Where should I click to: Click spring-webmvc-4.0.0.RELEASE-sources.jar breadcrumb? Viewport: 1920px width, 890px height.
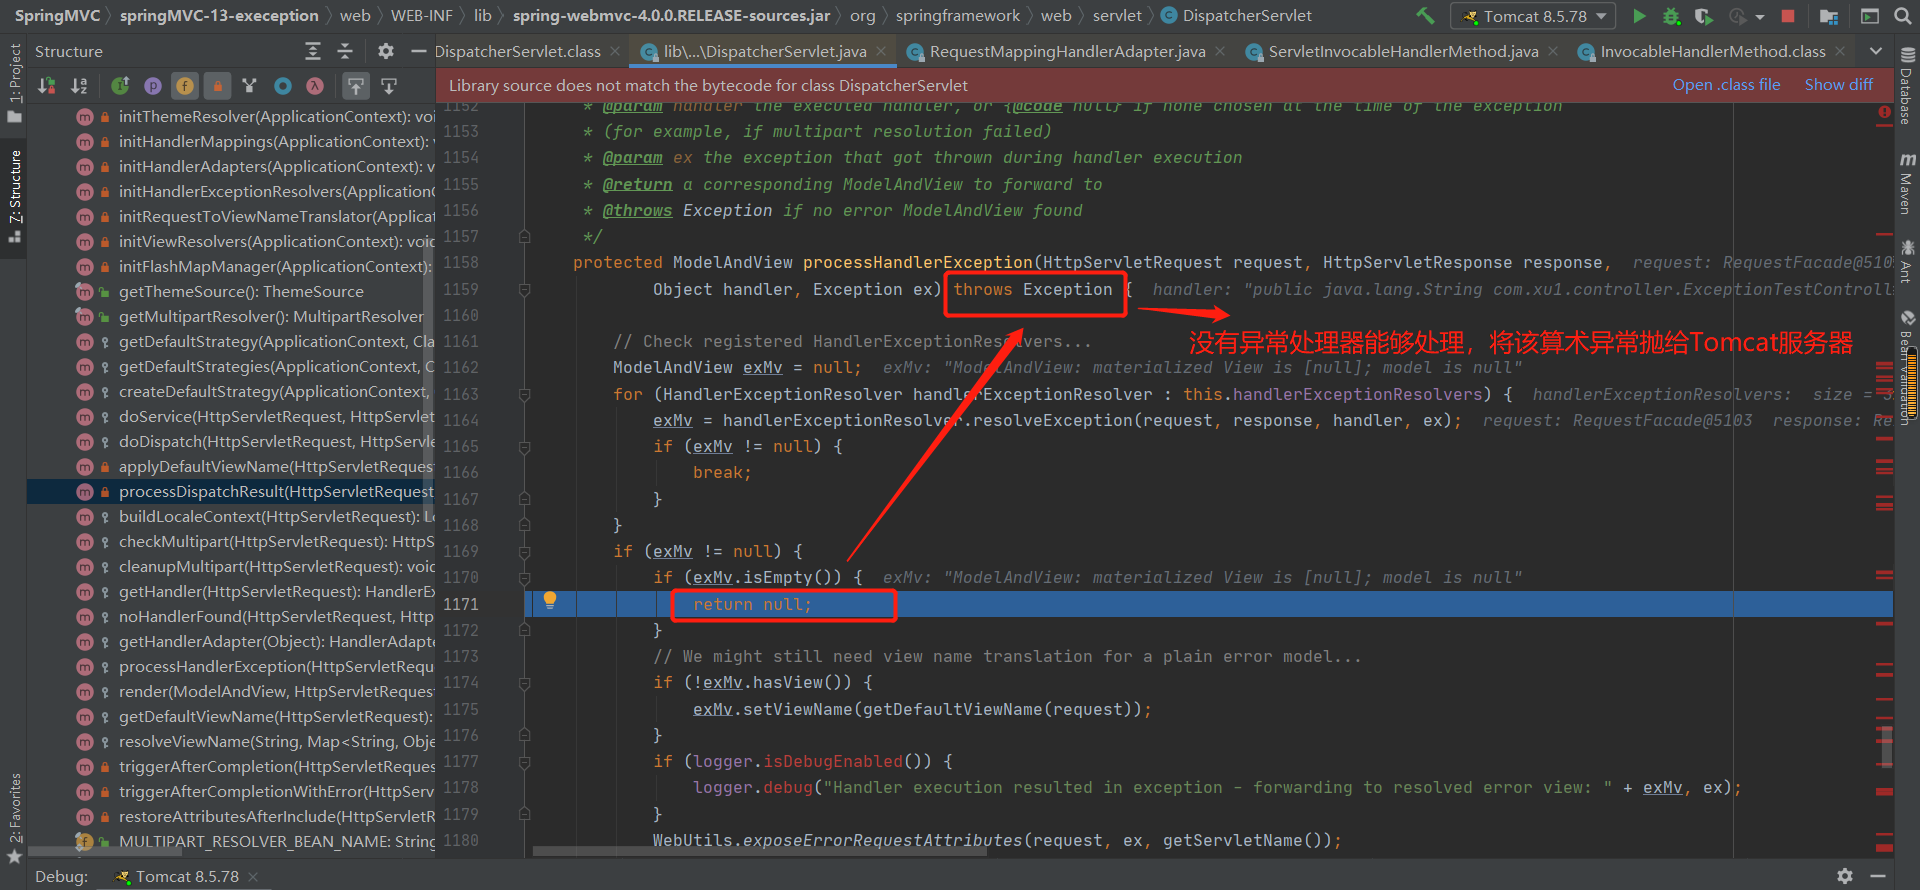pos(671,15)
